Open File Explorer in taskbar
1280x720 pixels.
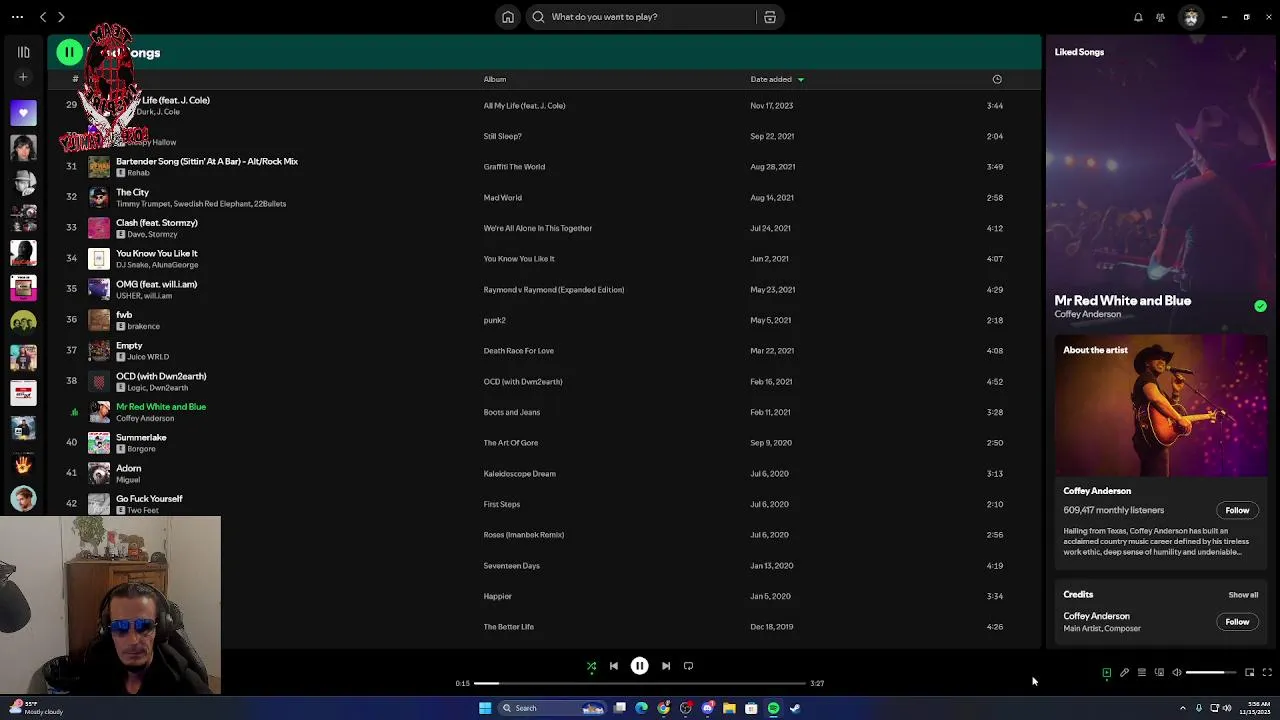click(729, 708)
